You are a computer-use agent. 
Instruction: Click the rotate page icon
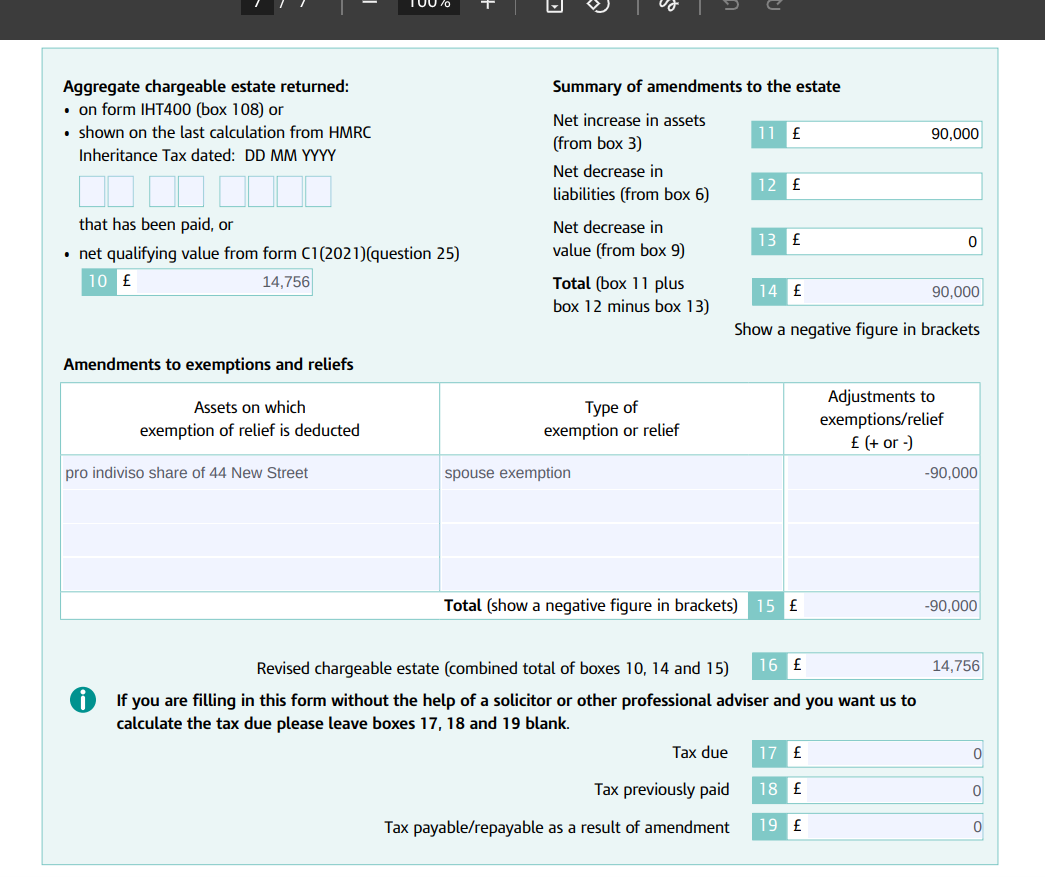(x=597, y=6)
